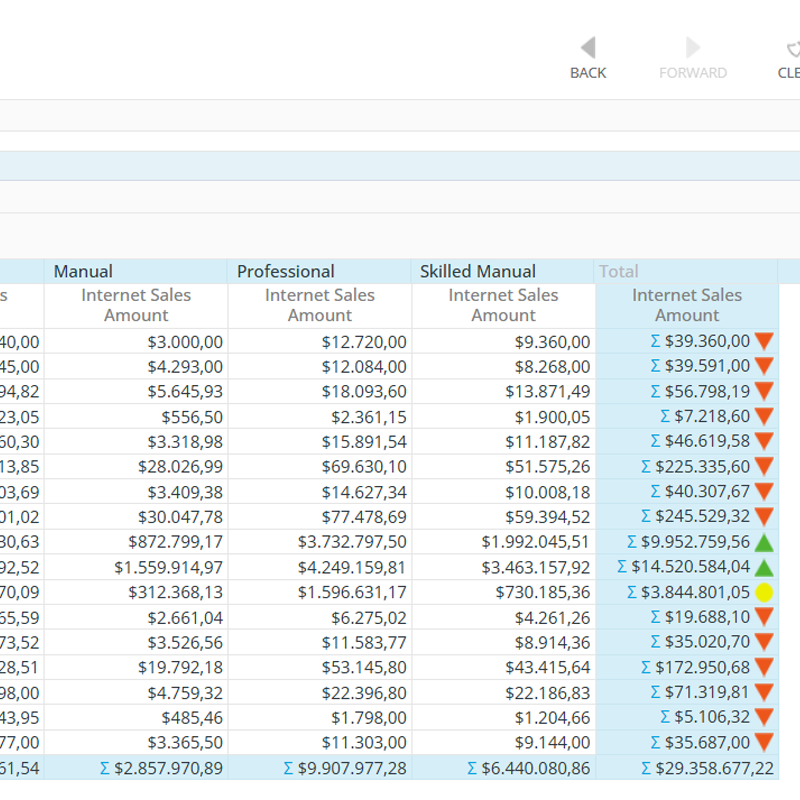Select cell $9.144,00 in Skilled Manual column
Screen dimensions: 800x800
[x=503, y=742]
